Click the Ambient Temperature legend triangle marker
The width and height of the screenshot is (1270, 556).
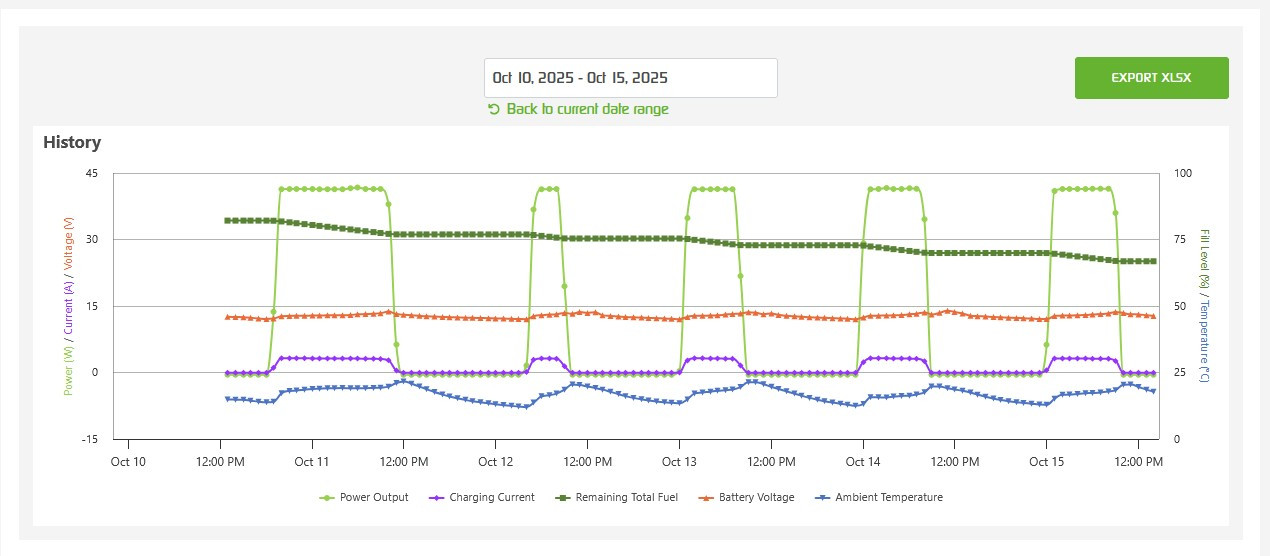tap(822, 497)
